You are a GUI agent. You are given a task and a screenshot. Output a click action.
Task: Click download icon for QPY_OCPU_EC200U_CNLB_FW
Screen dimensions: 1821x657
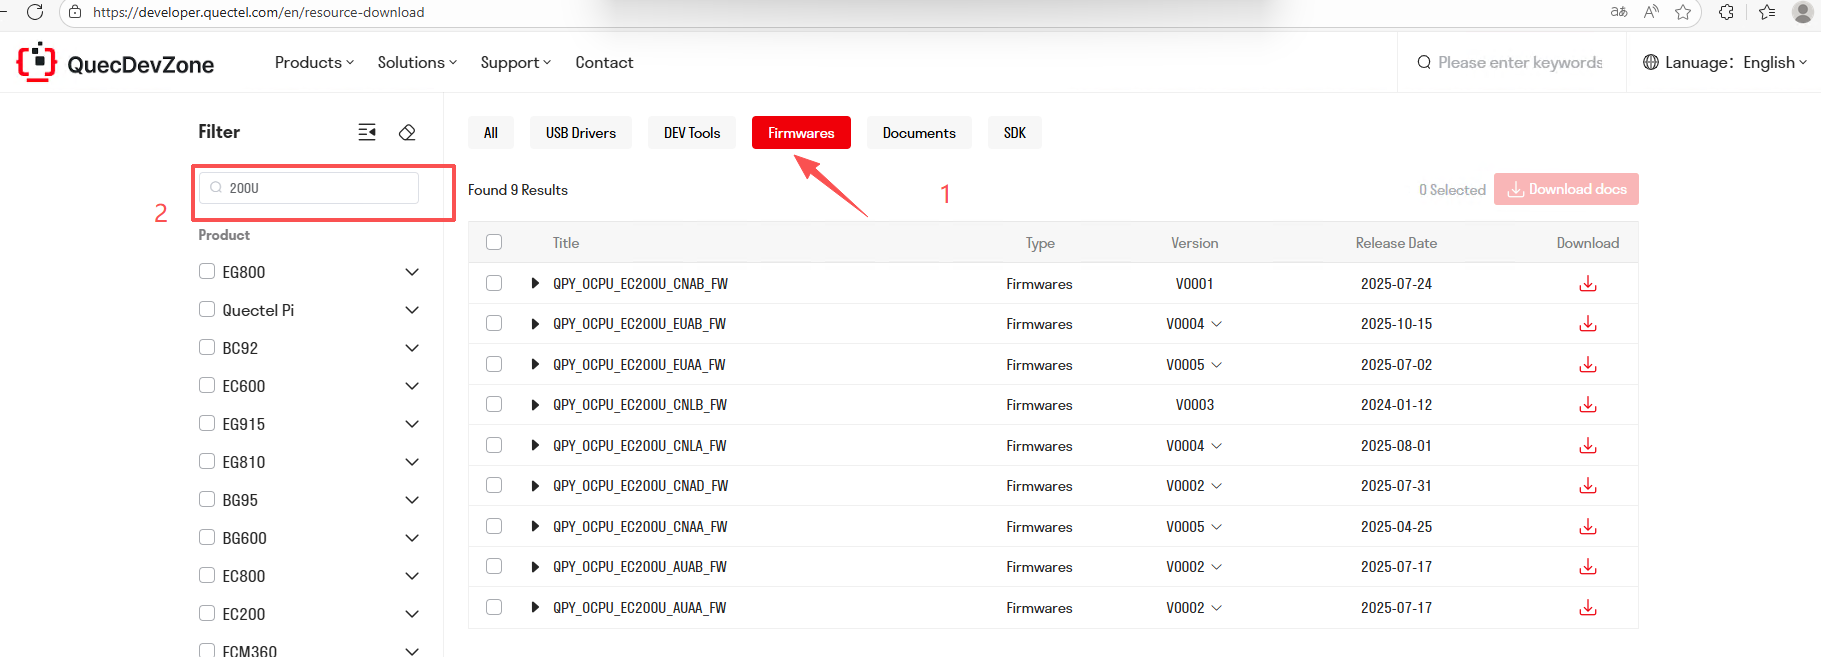[x=1587, y=405]
